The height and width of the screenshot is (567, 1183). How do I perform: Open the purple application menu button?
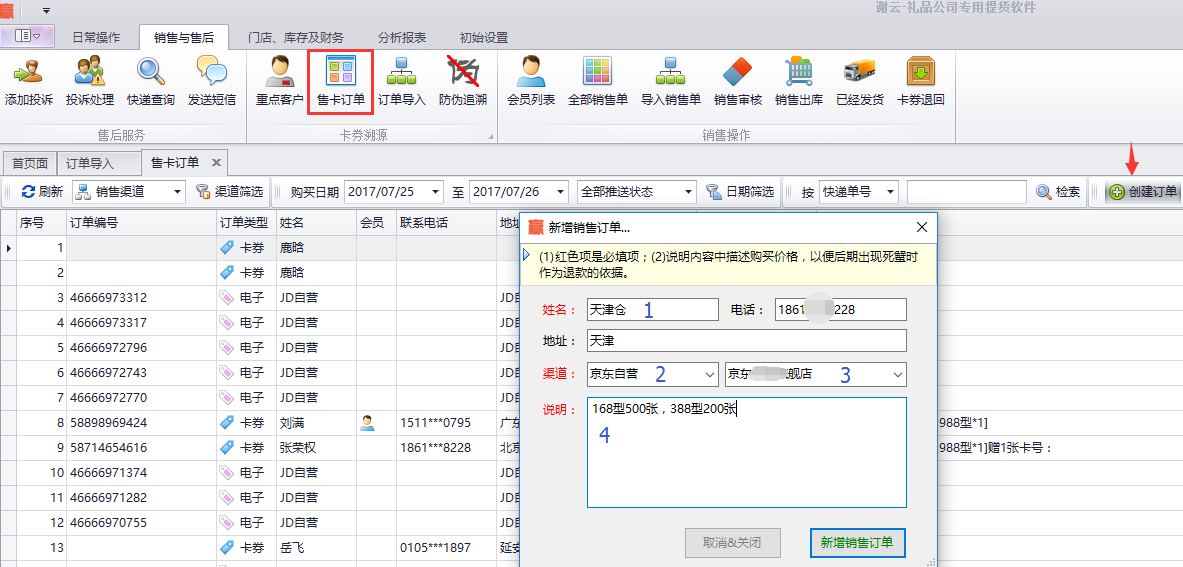click(28, 35)
